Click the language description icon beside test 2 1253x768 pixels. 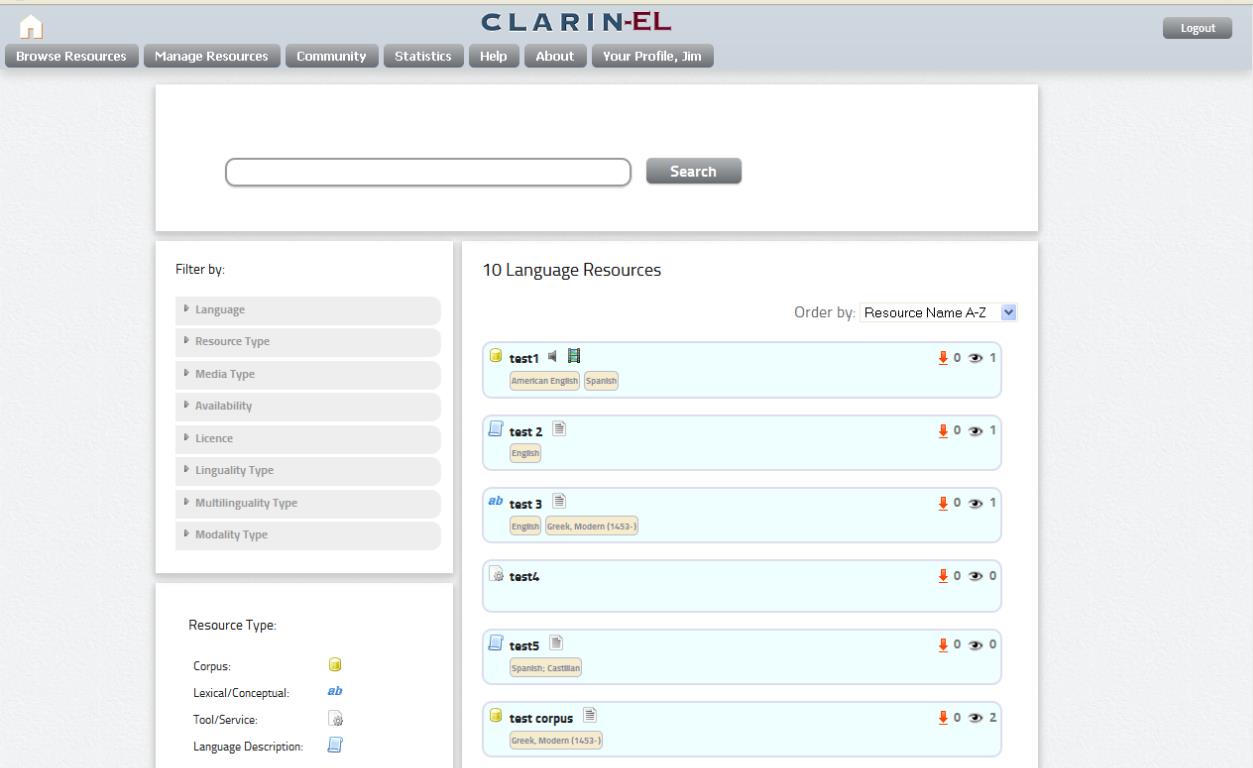495,428
